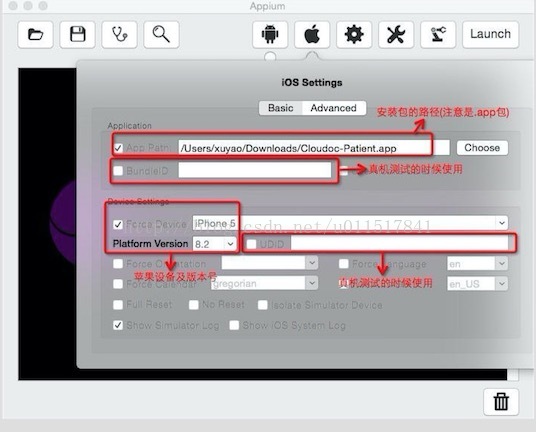The height and width of the screenshot is (432, 536).
Task: Enable the Force Language checkbox
Action: [344, 264]
